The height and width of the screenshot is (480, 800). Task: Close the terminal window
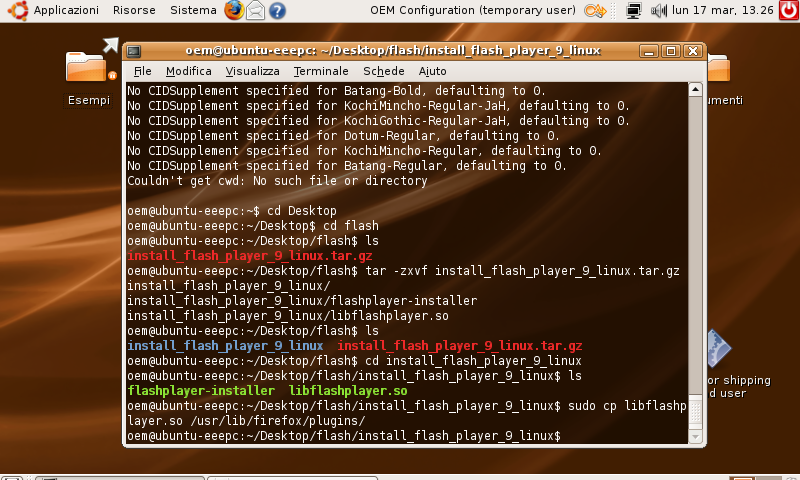[693, 51]
